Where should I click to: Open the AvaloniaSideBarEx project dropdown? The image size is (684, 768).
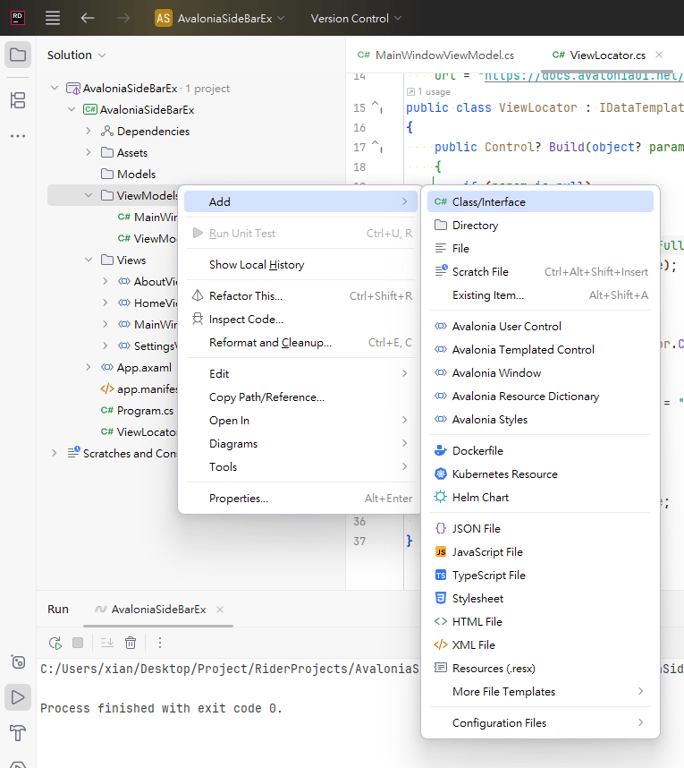pos(220,18)
